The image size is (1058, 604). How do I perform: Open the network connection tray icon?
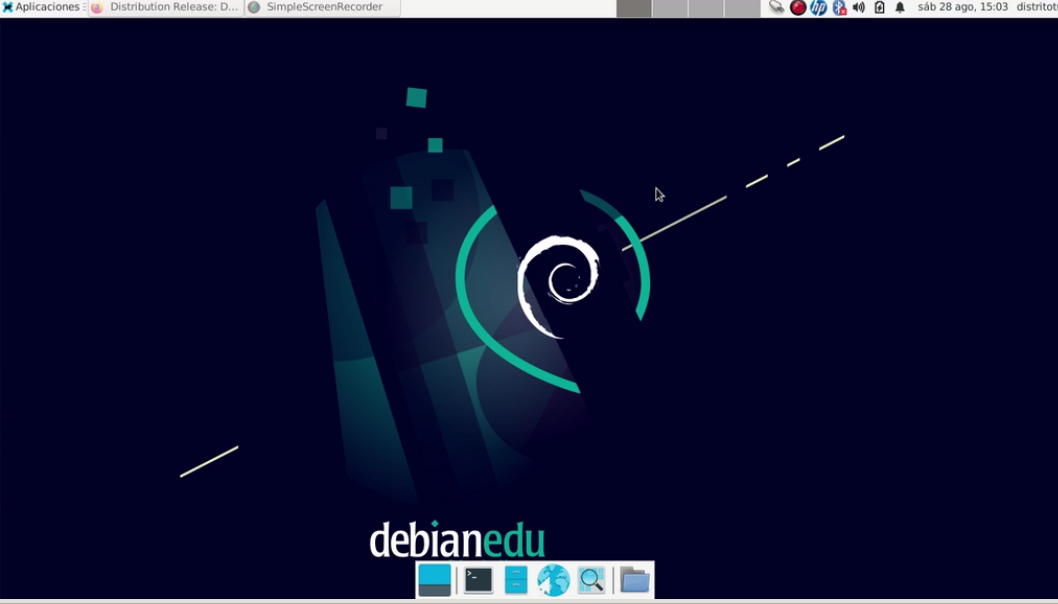pos(777,7)
